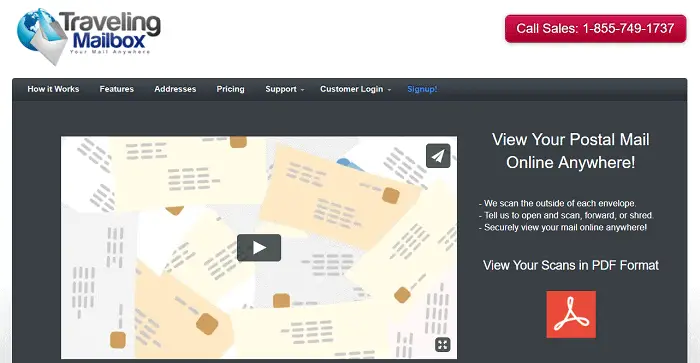This screenshot has width=700, height=363.
Task: Click the View Your Postal Mail heading
Action: [571, 151]
